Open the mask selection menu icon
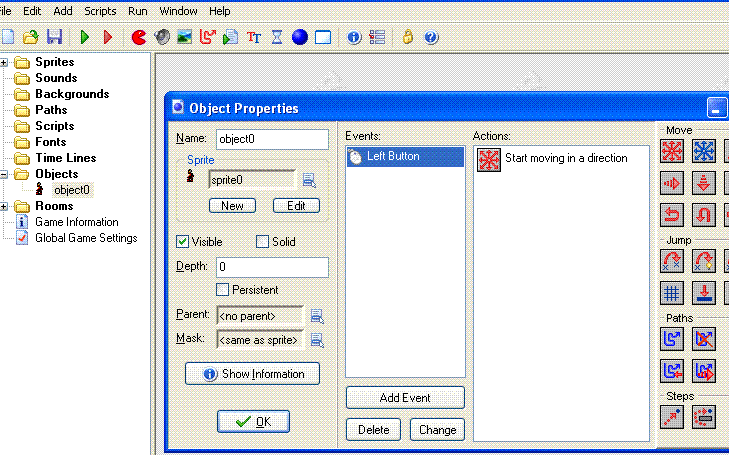The image size is (729, 455). pyautogui.click(x=317, y=340)
